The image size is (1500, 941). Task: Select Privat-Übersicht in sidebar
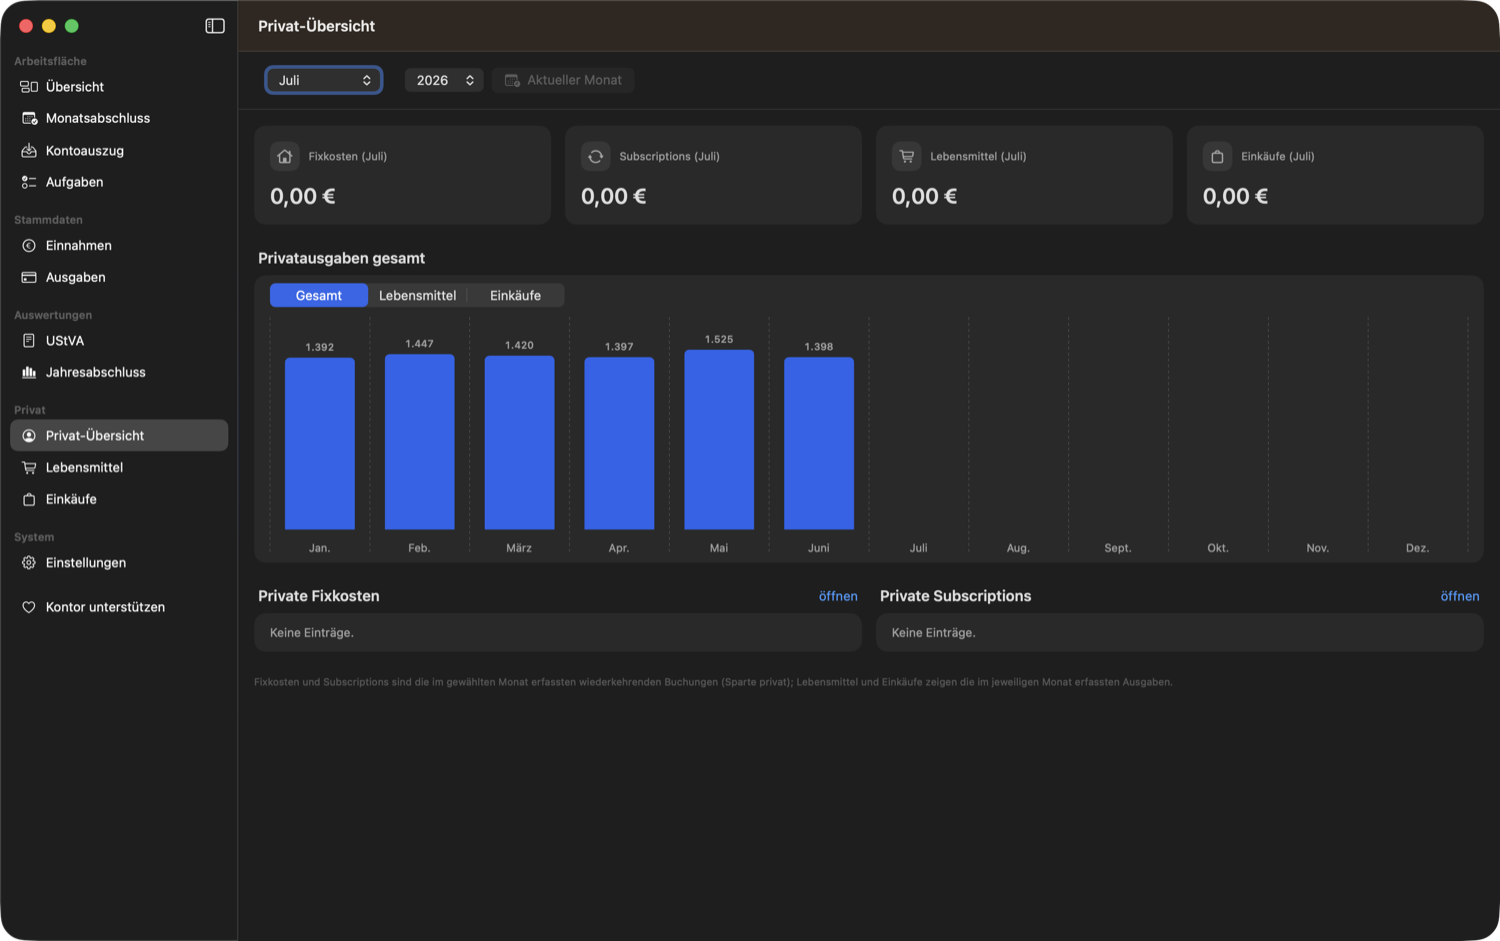click(119, 435)
